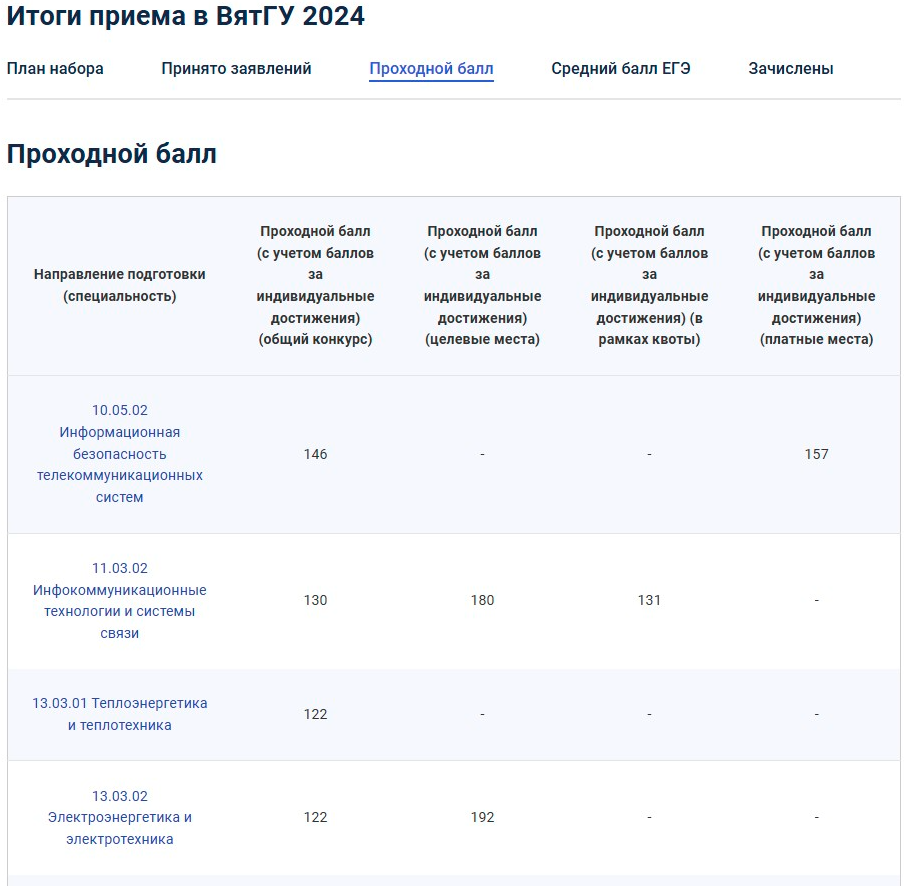
Task: Click the общий конкурс column header
Action: [315, 285]
